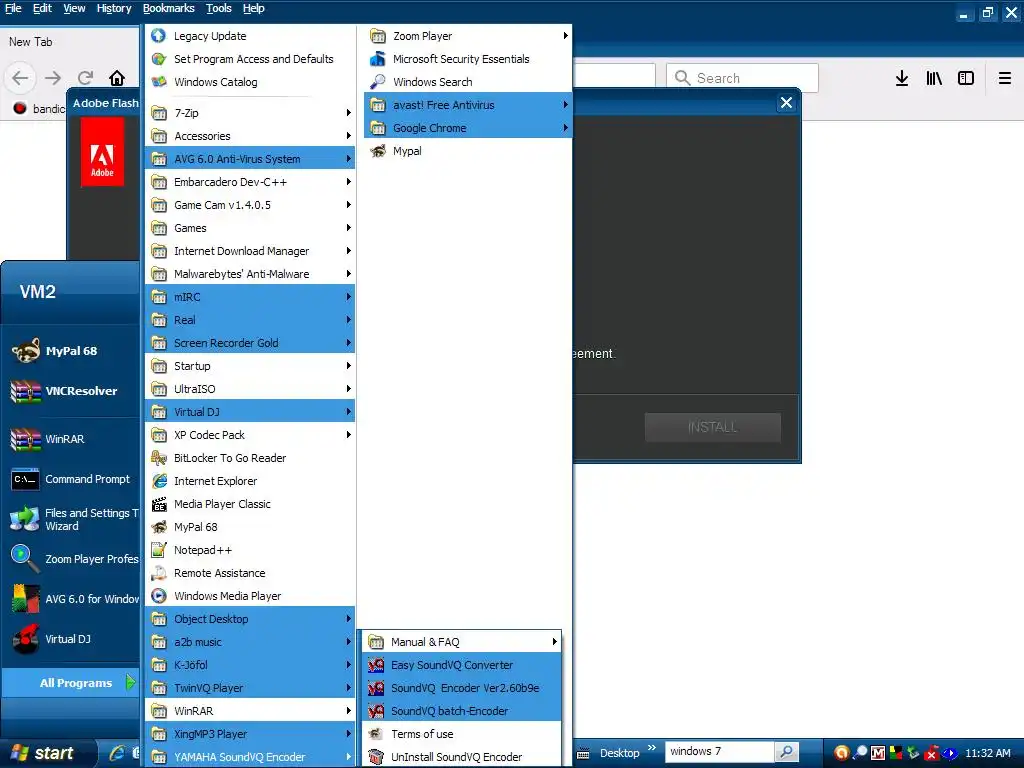The image size is (1024, 768).
Task: Open the browser library icon
Action: (x=934, y=78)
